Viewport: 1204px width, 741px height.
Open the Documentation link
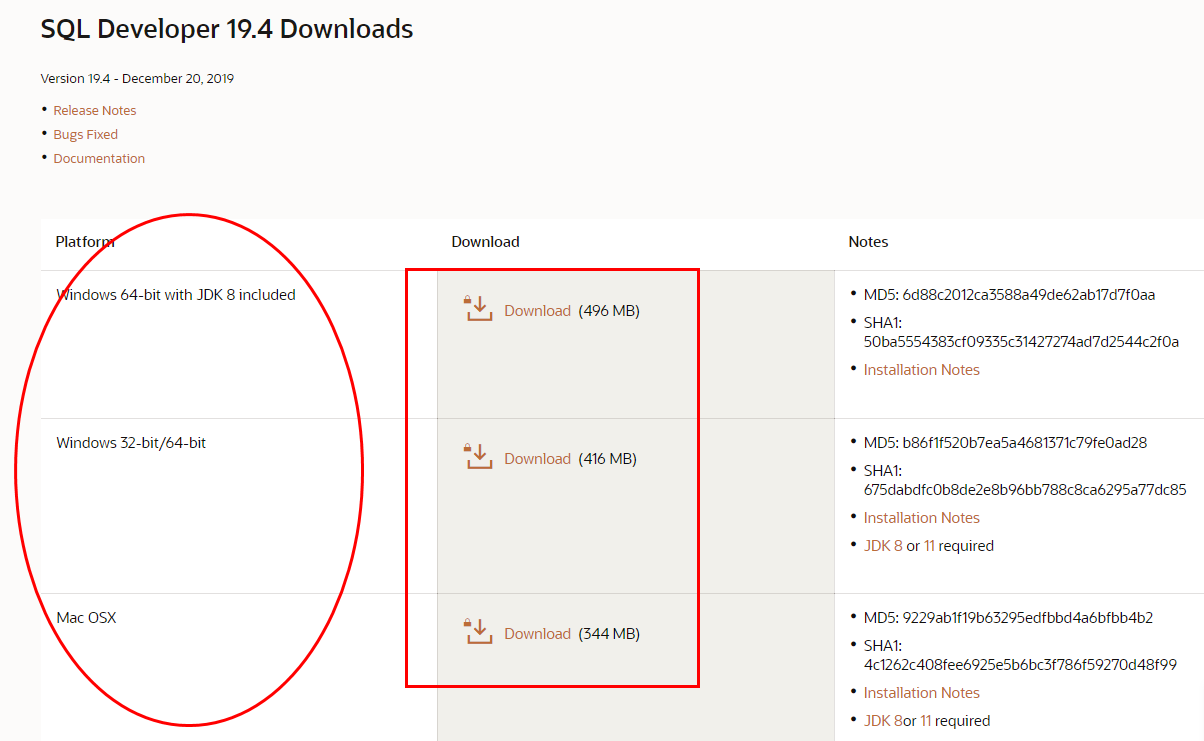(99, 158)
